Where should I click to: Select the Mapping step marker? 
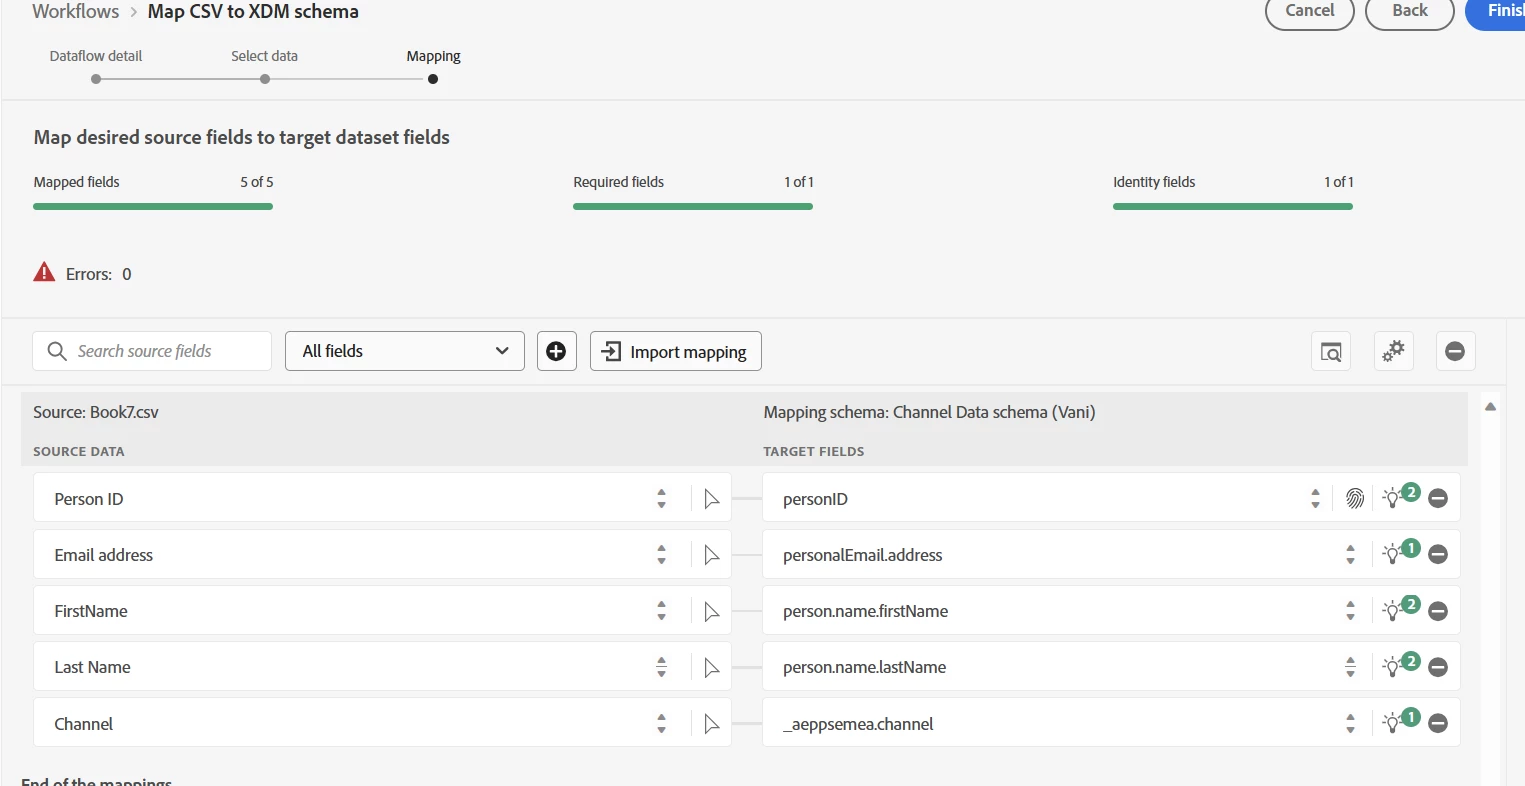pos(433,79)
